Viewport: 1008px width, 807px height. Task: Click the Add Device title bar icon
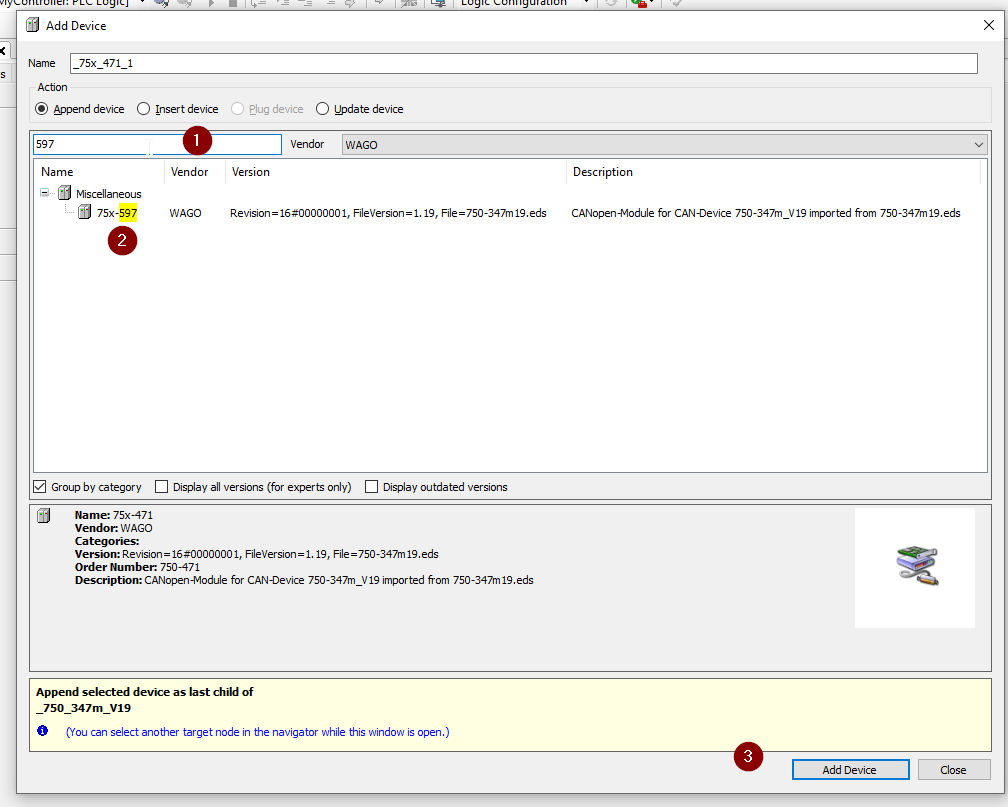click(32, 25)
